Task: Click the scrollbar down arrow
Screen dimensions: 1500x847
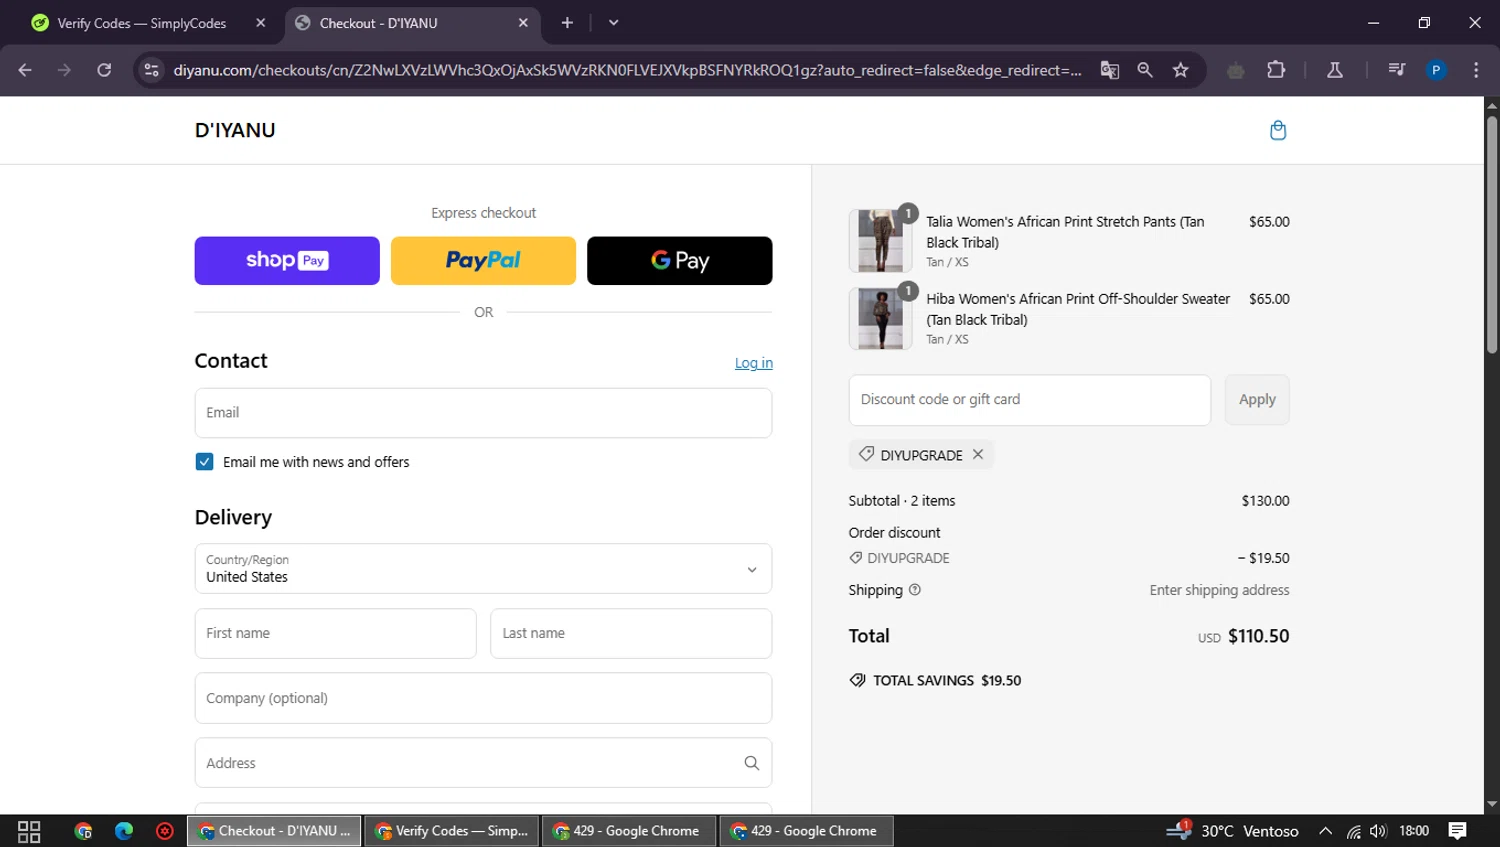Action: coord(1492,804)
